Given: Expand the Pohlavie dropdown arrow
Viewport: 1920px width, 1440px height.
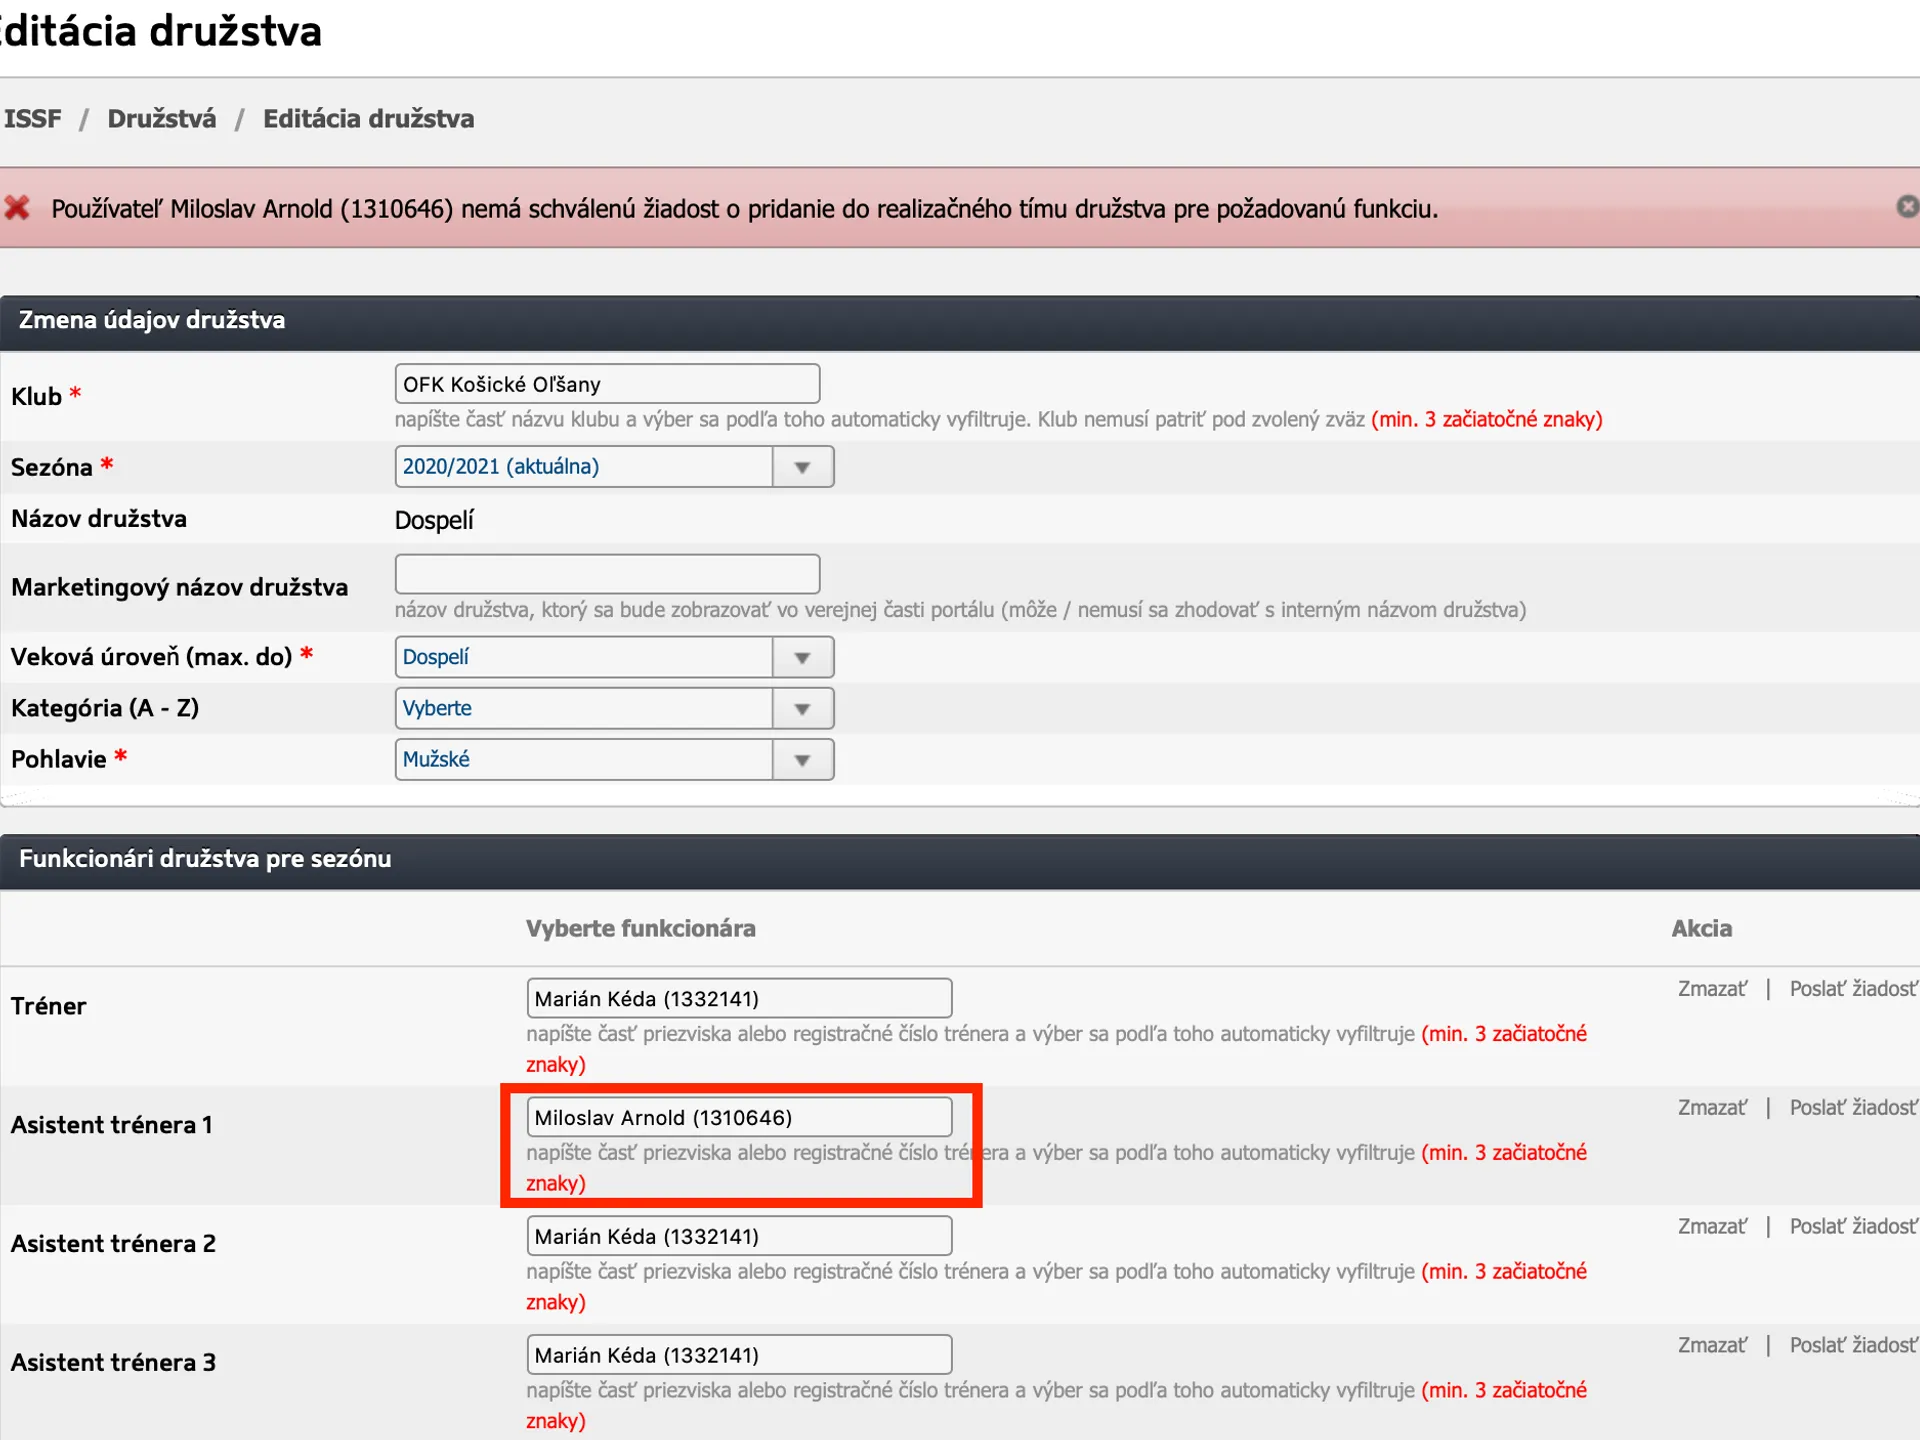Looking at the screenshot, I should [802, 760].
